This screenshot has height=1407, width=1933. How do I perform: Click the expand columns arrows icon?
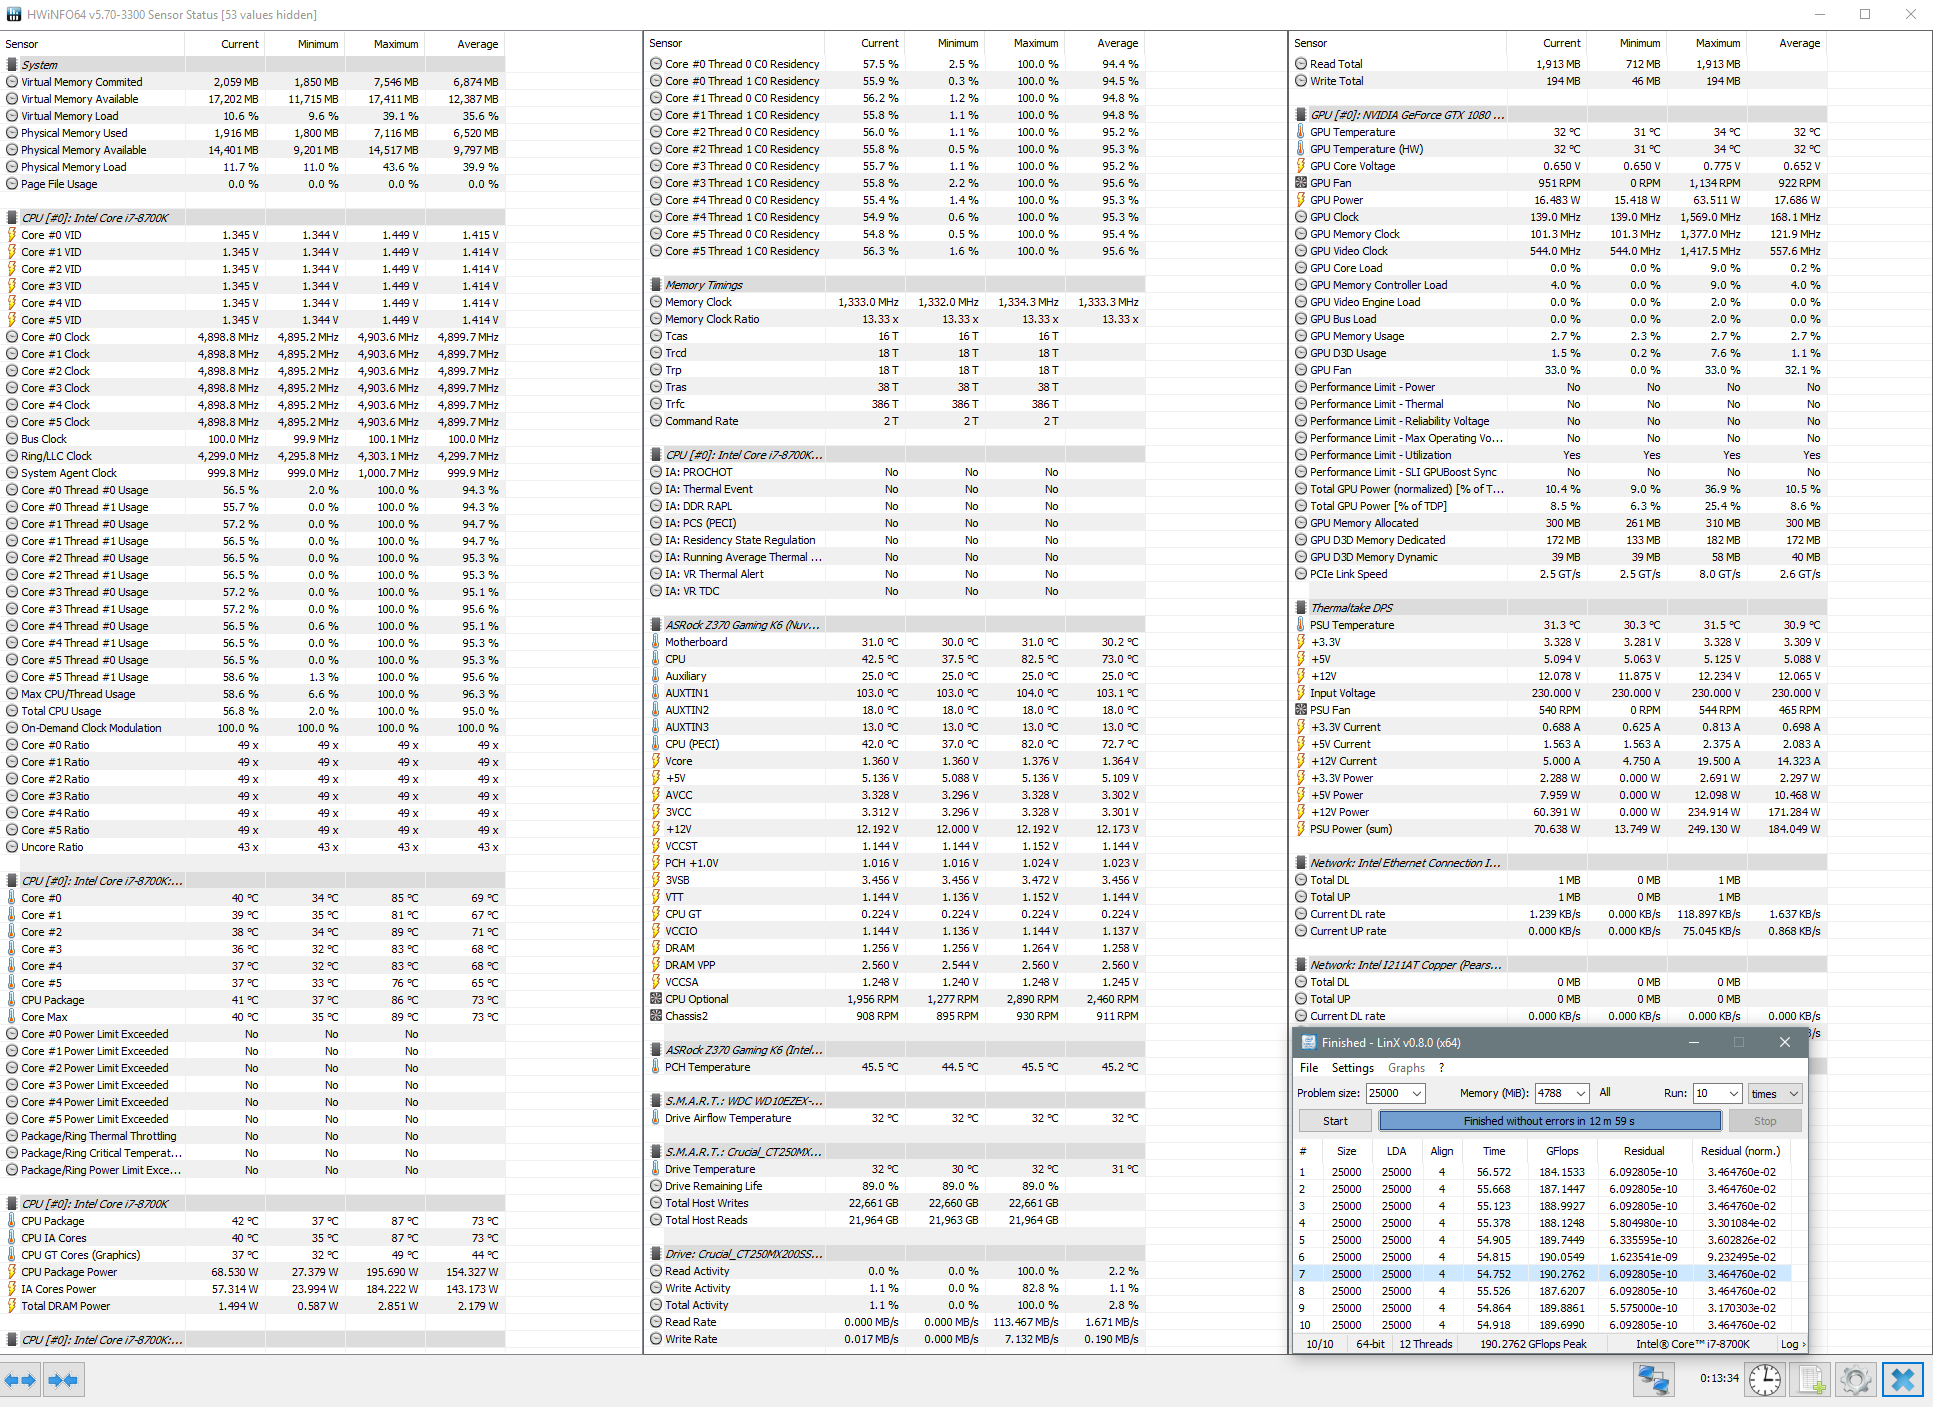pos(20,1380)
